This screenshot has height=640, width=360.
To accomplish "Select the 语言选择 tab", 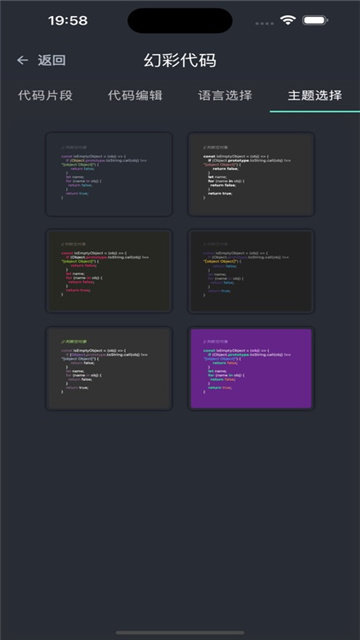I will coord(225,96).
